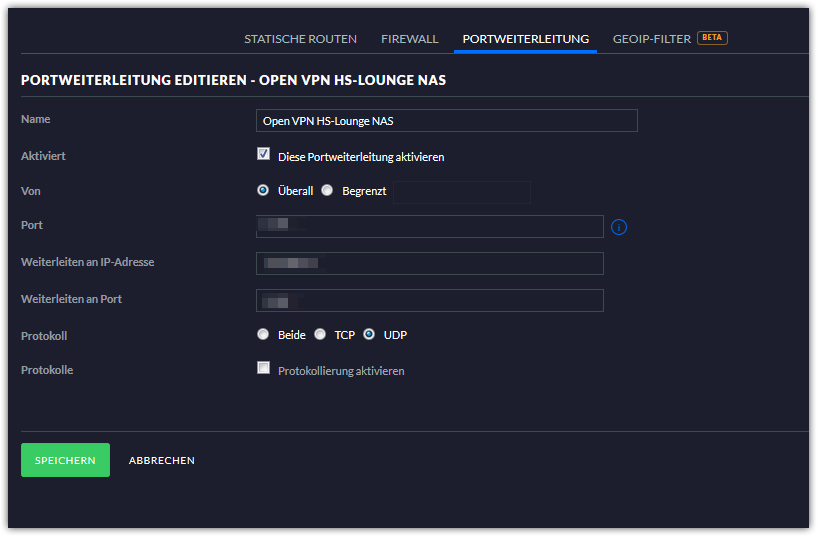Screen dimensions: 817x536
Task: Select the Portweiterleitung tab
Action: coord(526,39)
